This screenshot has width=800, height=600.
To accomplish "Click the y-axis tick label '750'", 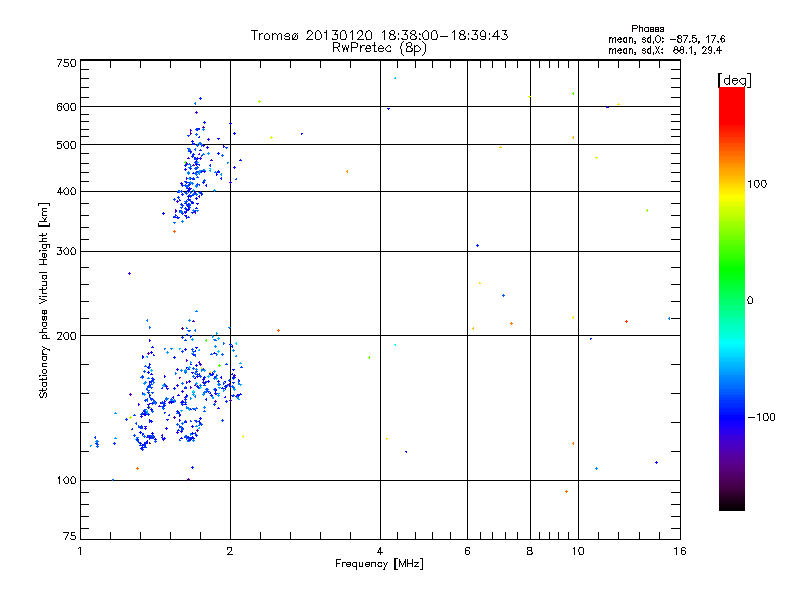I will [x=66, y=63].
